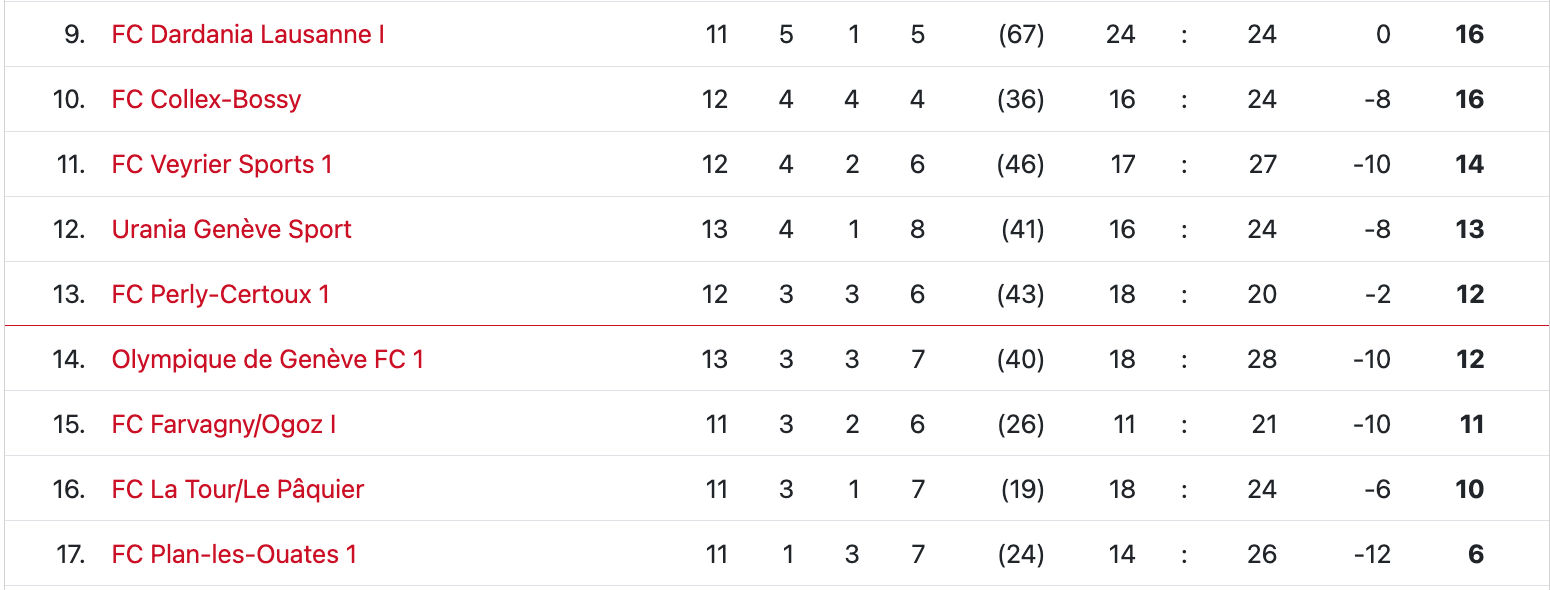Viewport: 1550px width, 590px height.
Task: Select the FC La Tour/Le Pâquier link
Action: tap(237, 490)
